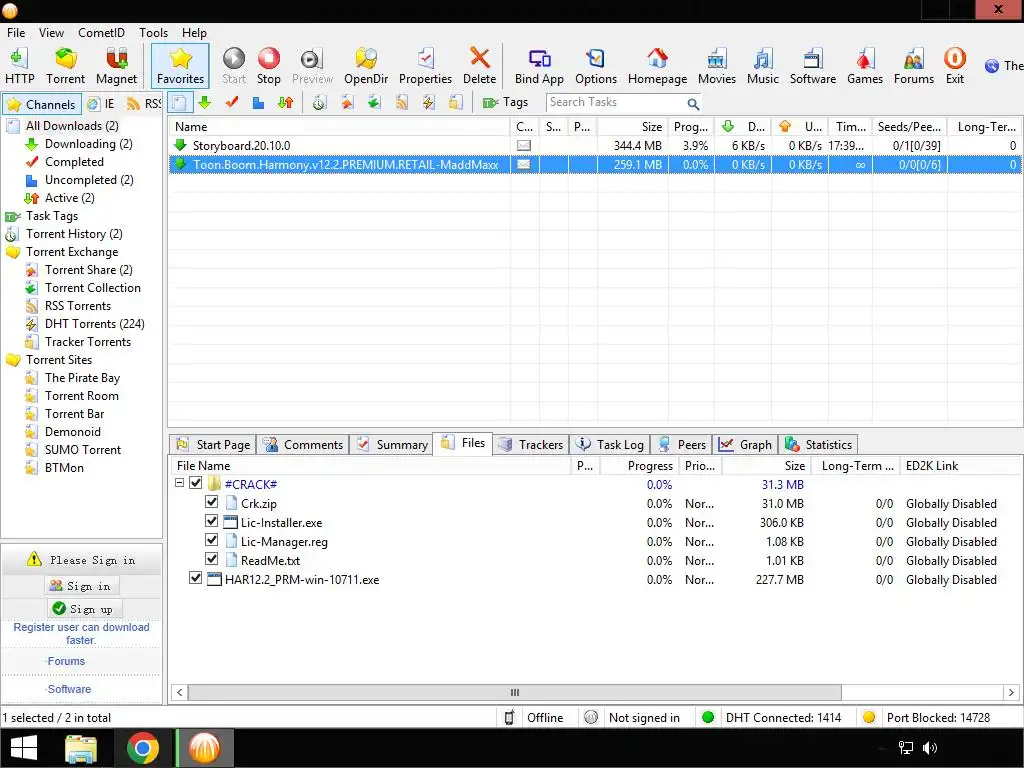Uncheck the ReadMe.txt checkbox

[211, 559]
